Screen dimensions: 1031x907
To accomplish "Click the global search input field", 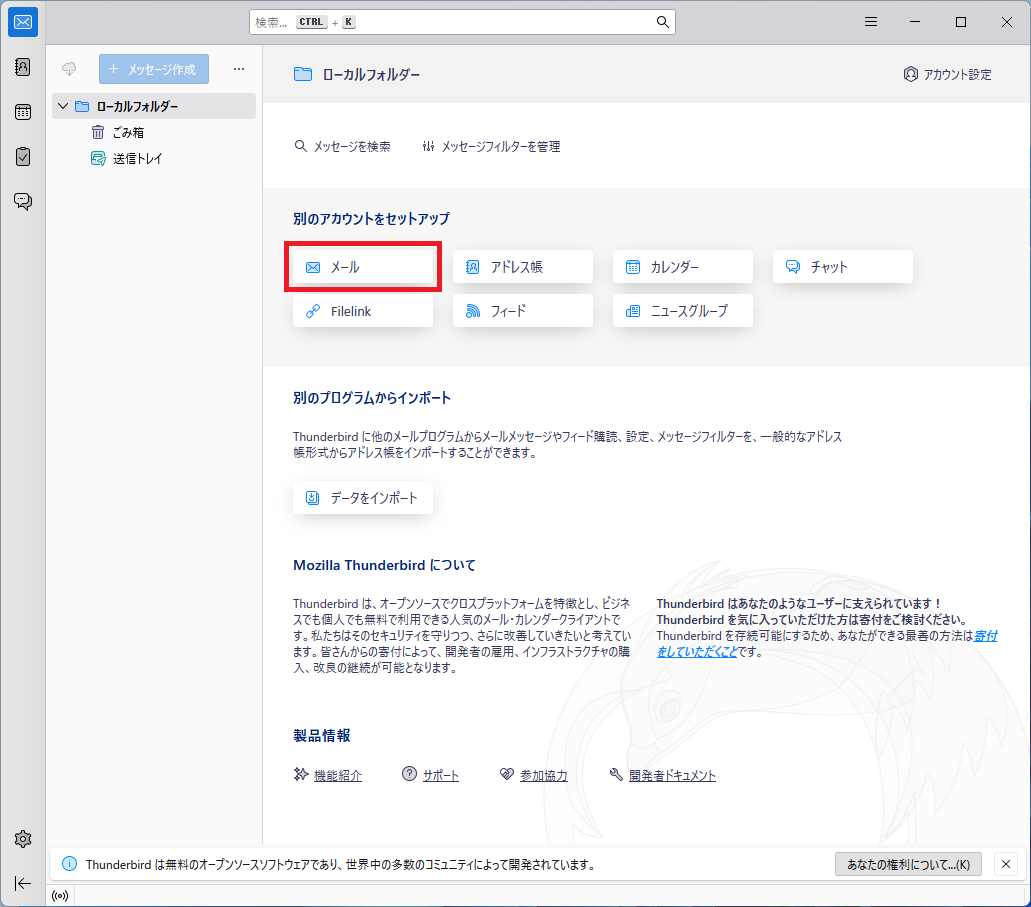I will (x=462, y=22).
